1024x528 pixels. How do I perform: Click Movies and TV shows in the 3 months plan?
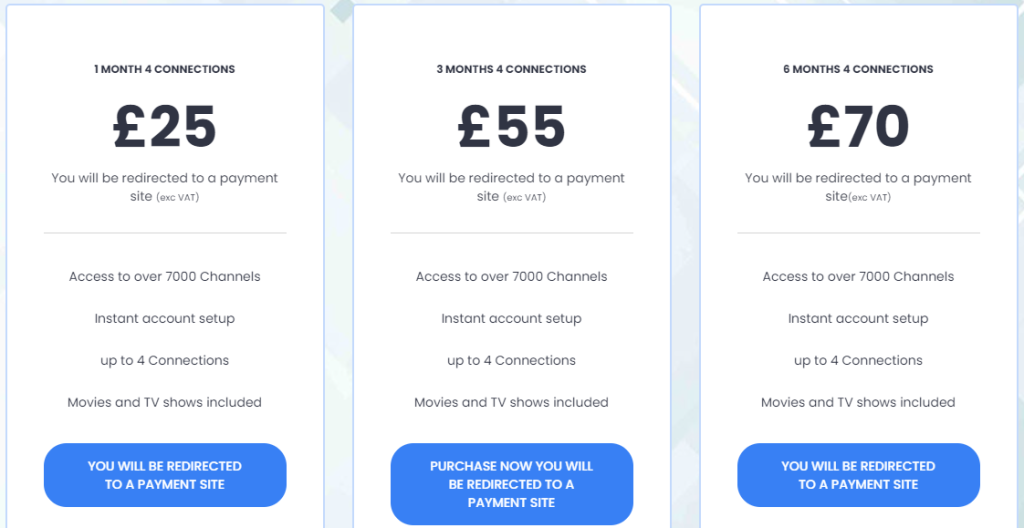[x=511, y=402]
